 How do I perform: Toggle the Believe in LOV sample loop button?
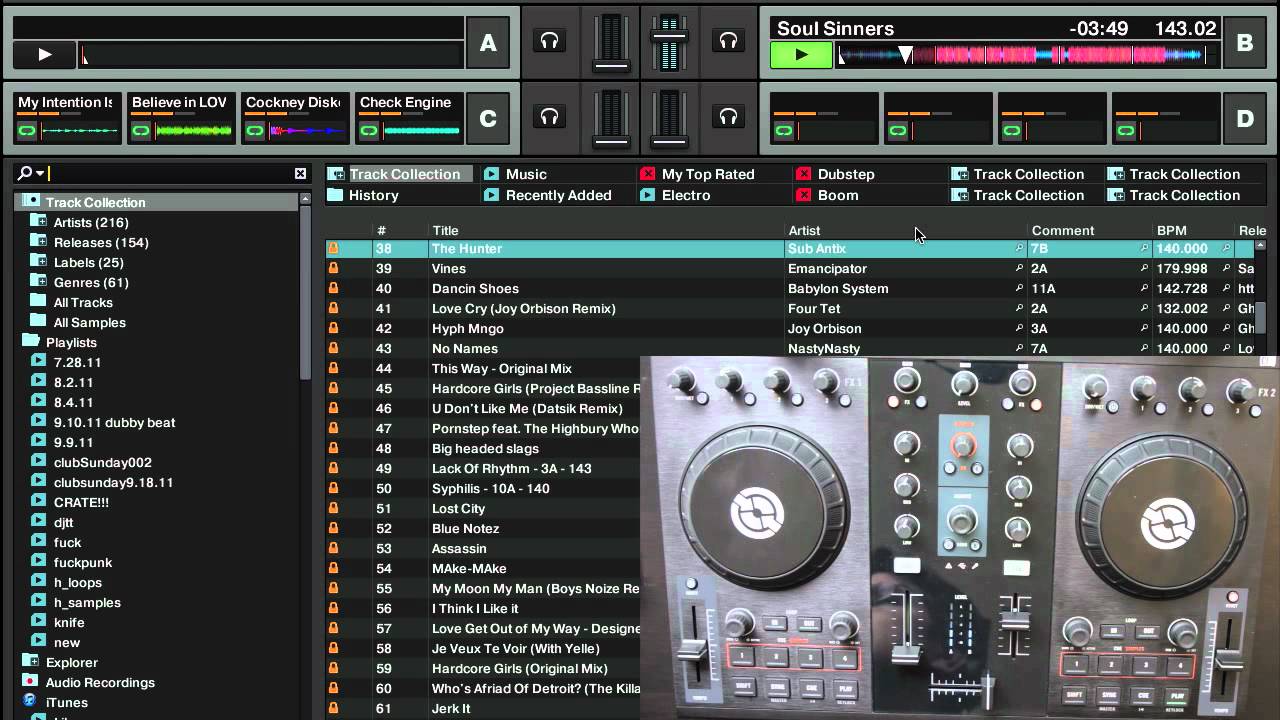[141, 131]
